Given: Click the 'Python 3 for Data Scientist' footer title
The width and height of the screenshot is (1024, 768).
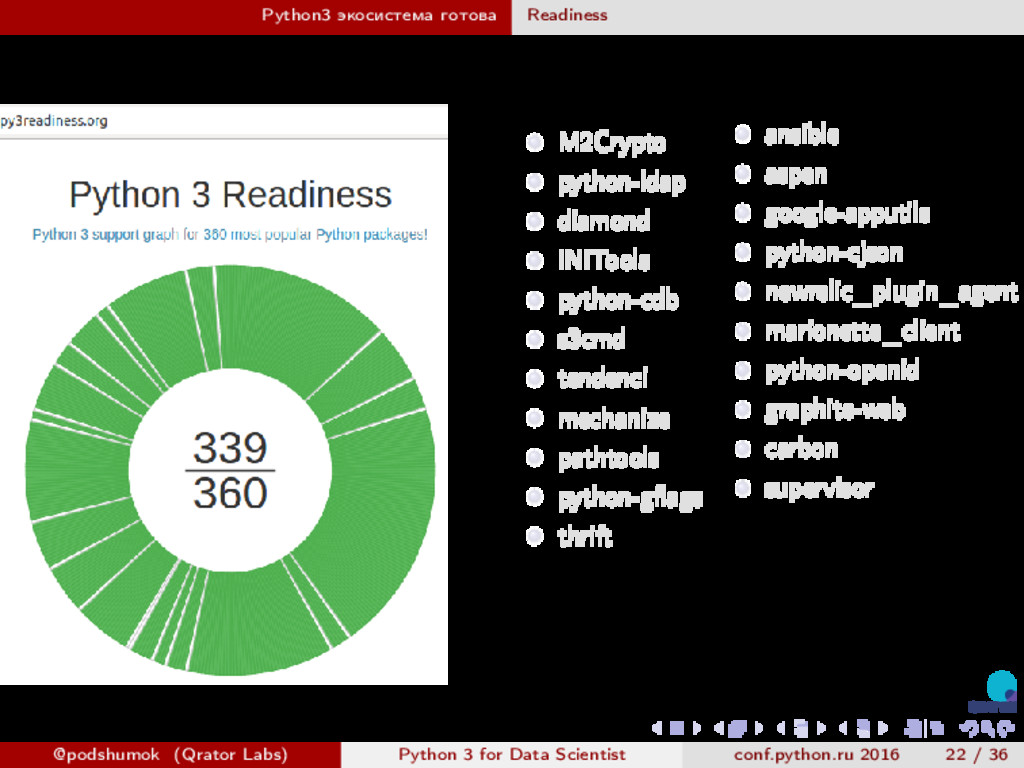Looking at the screenshot, I should (x=512, y=755).
